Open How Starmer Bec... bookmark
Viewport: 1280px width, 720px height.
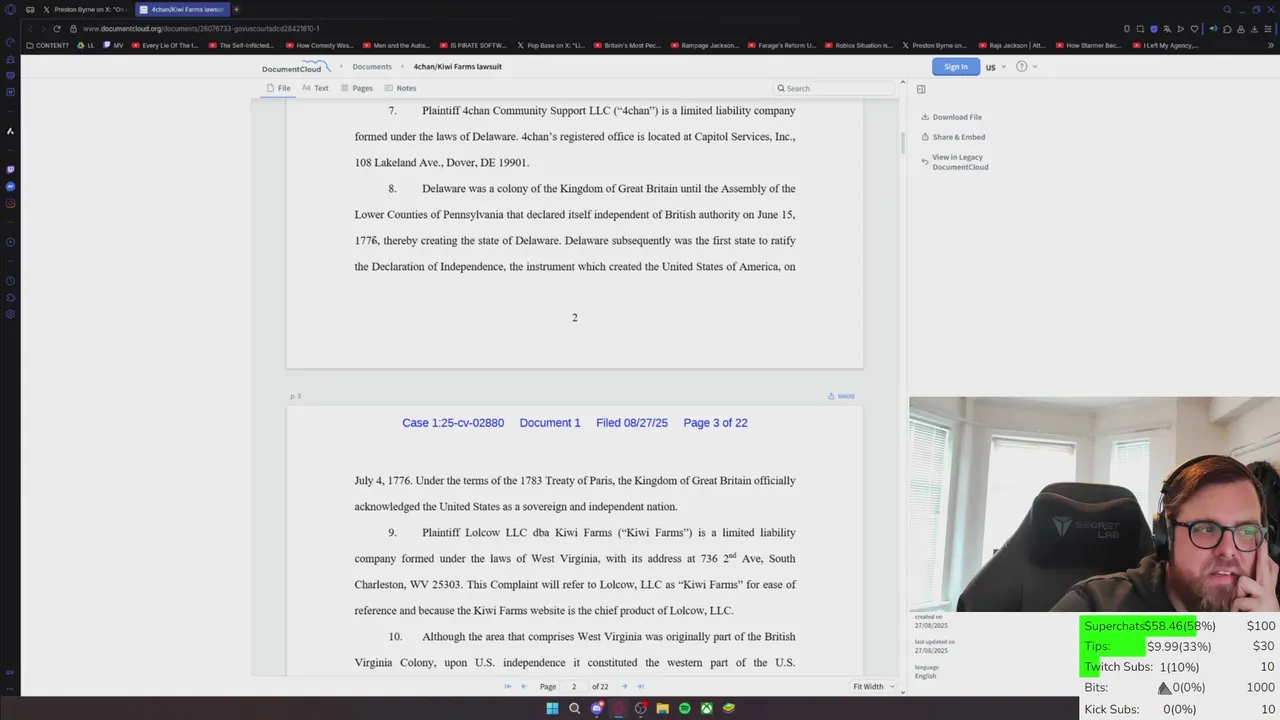point(1089,45)
